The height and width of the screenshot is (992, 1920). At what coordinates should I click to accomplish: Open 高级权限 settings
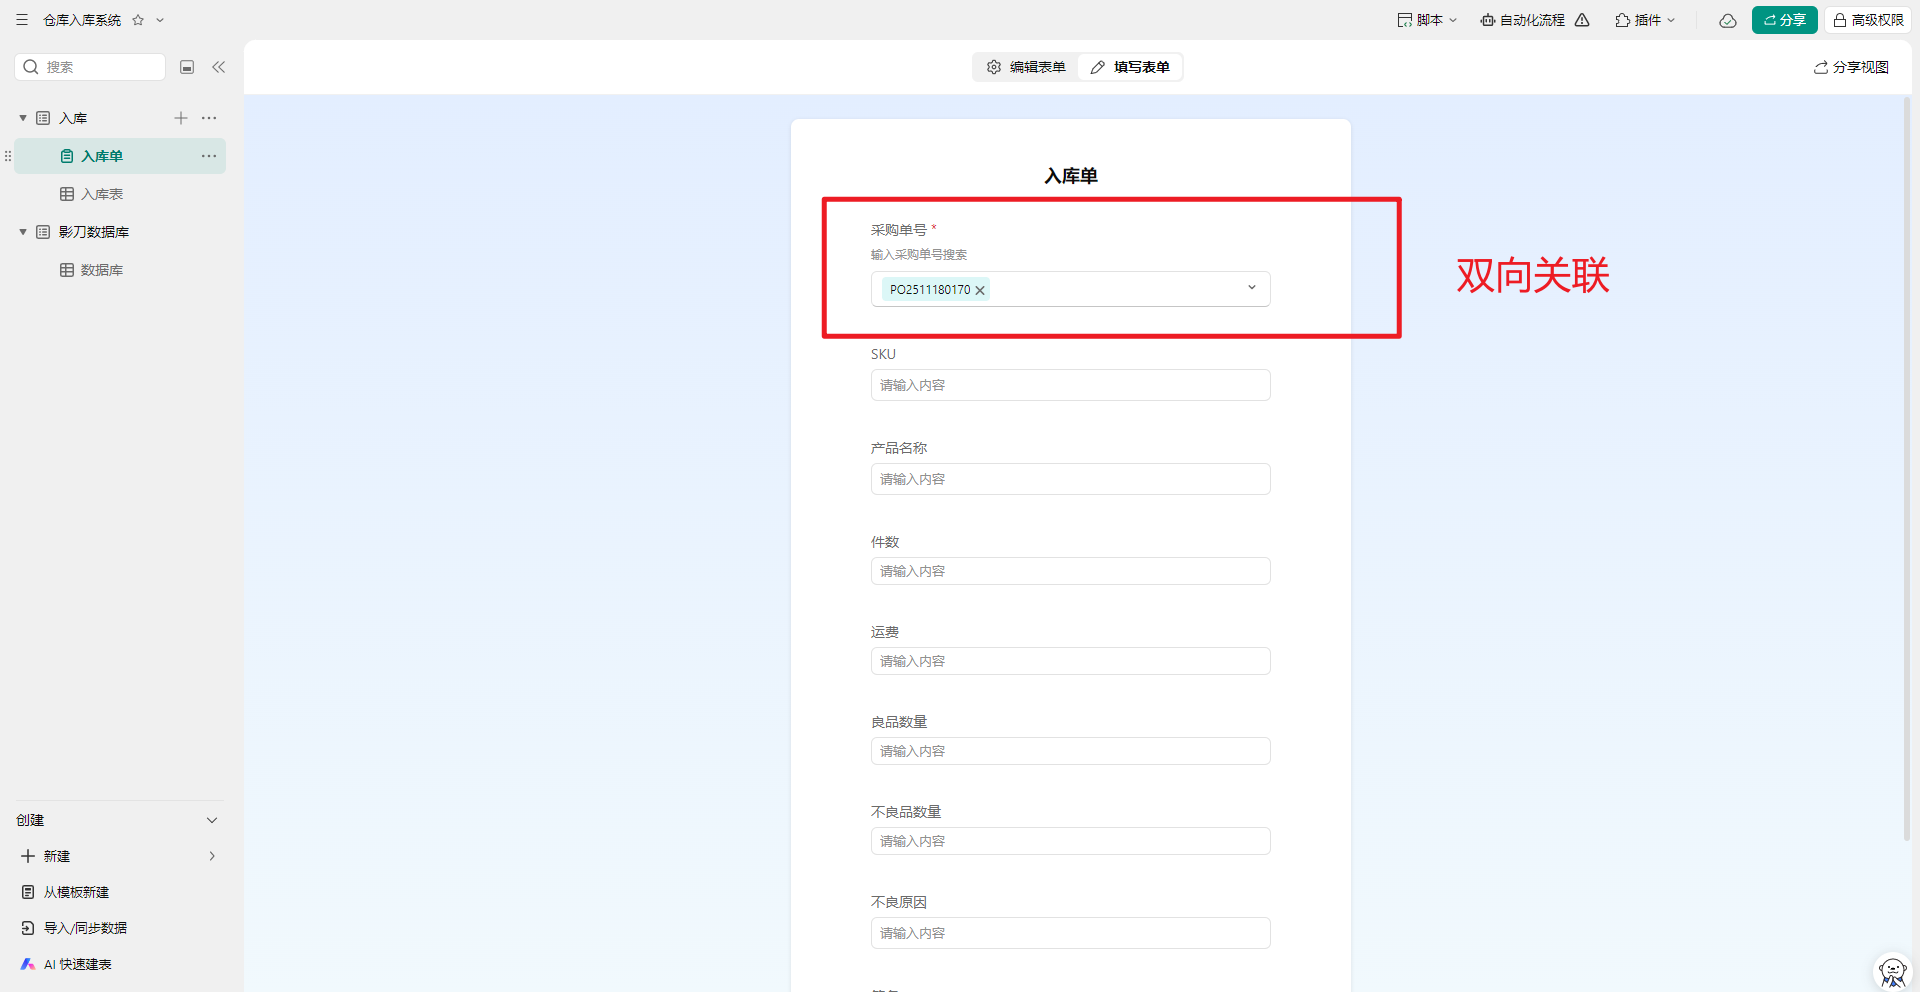point(1868,20)
